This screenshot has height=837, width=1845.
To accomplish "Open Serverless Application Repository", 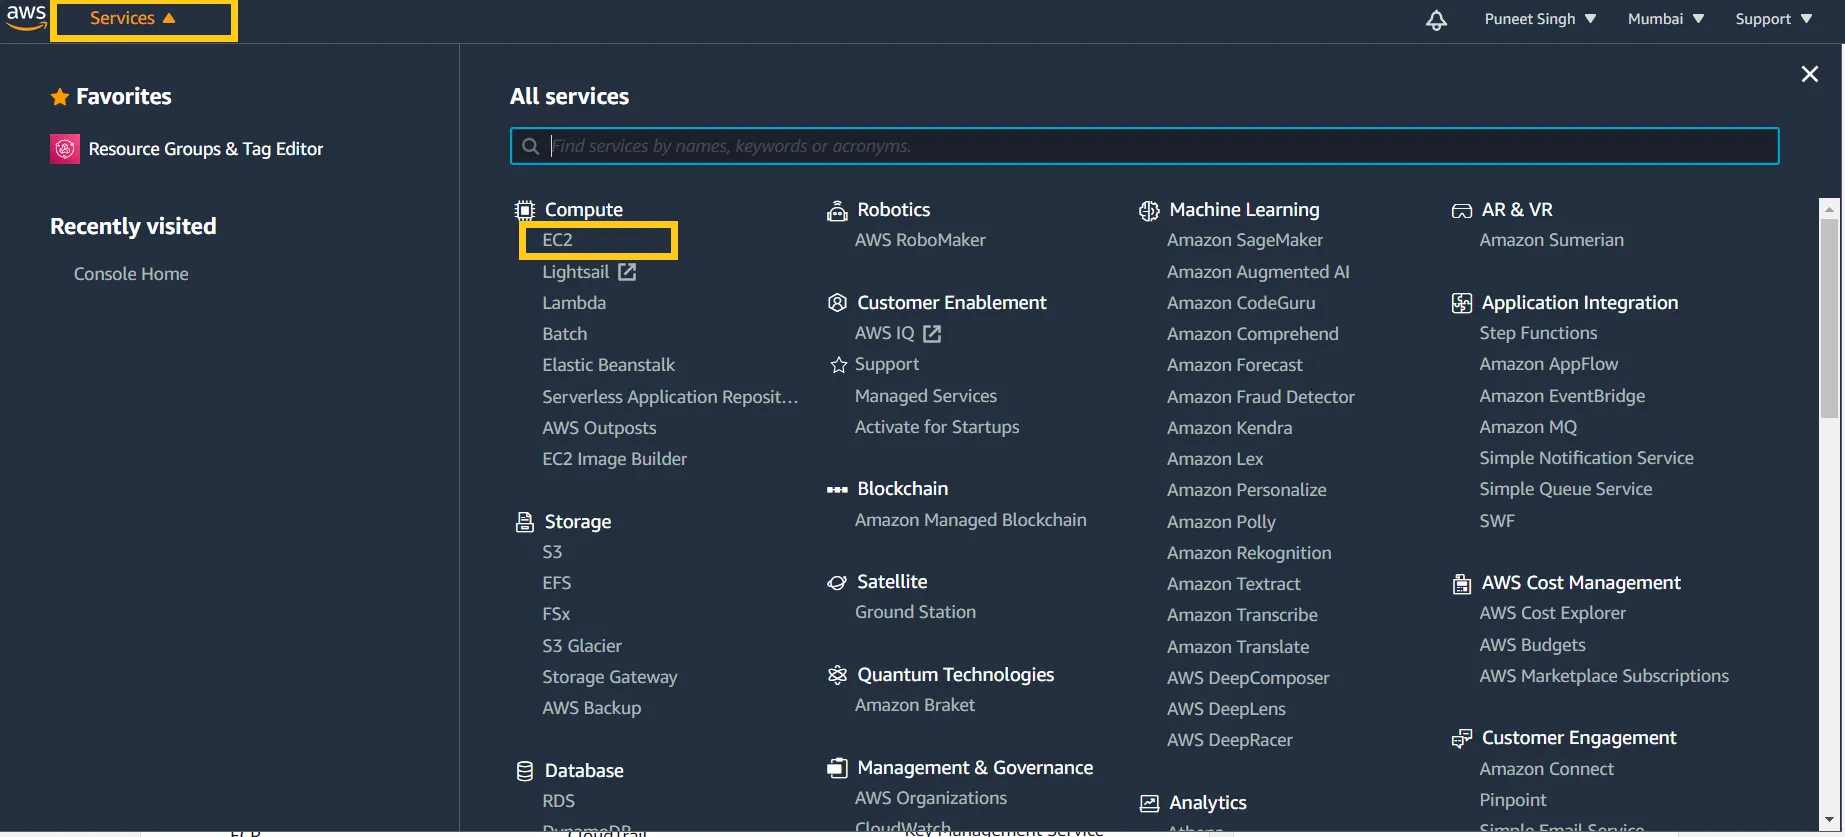I will (670, 397).
